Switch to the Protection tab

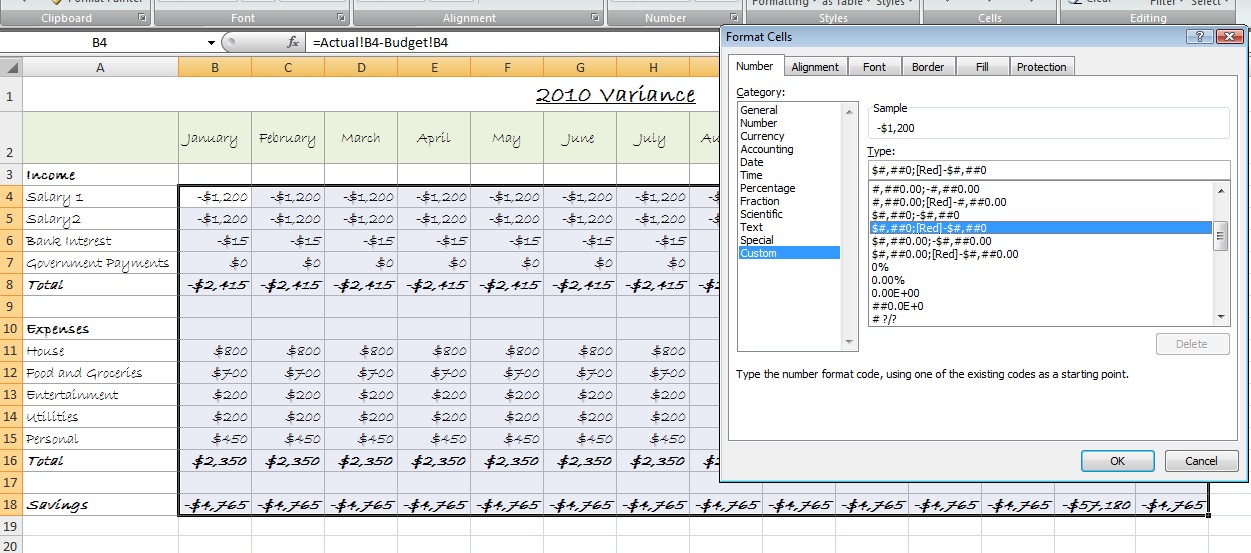tap(1041, 67)
